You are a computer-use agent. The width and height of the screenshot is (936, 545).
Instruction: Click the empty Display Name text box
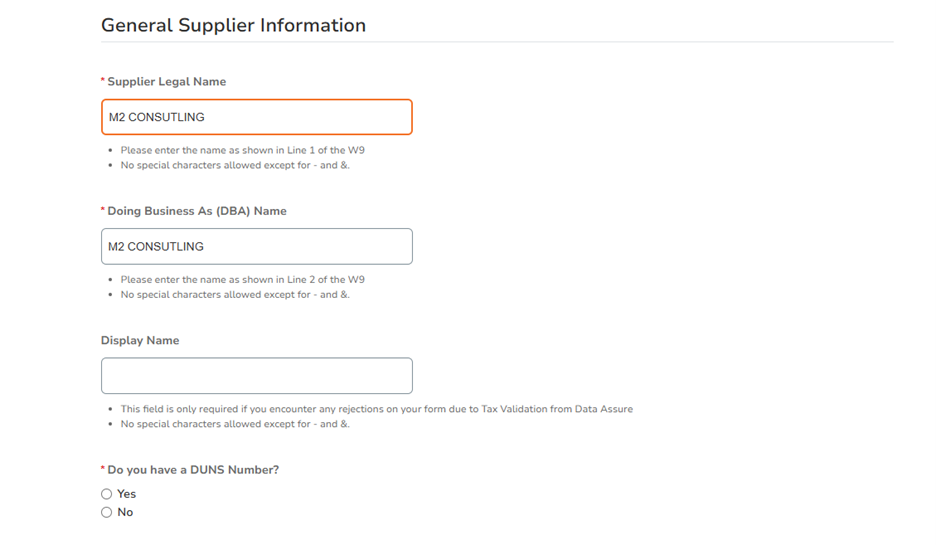pos(256,376)
